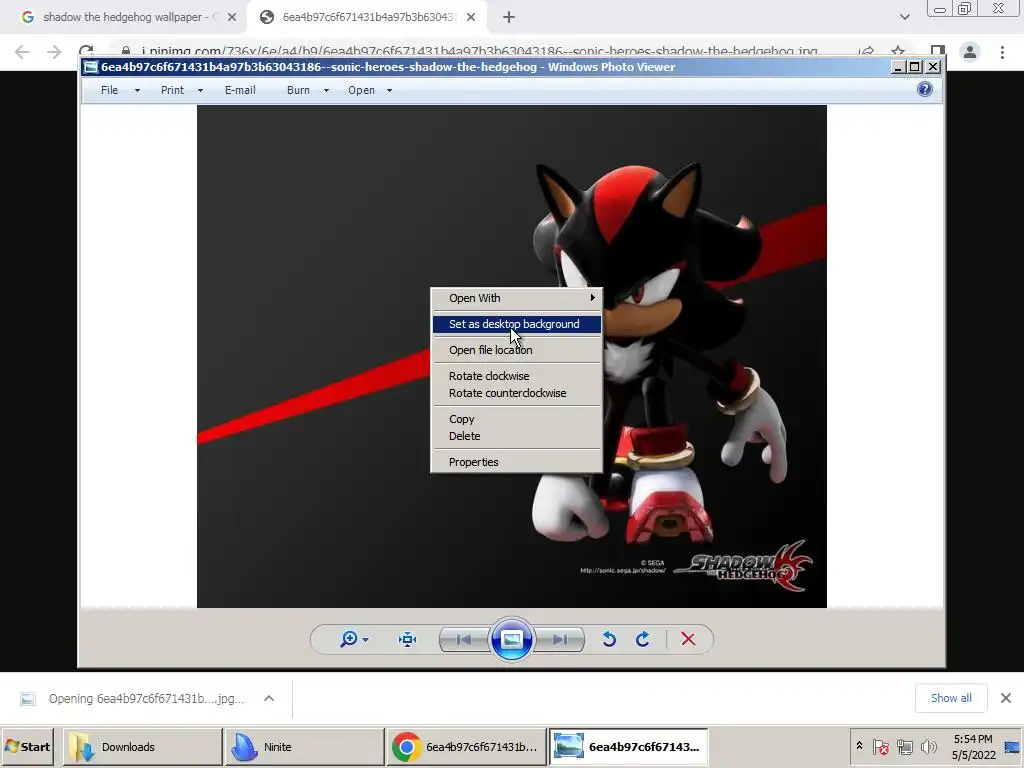Click Chrome back arrow
Screen dimensions: 1024x768
(x=22, y=52)
